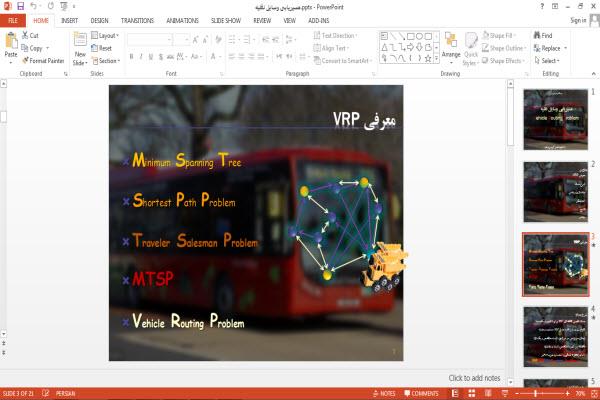Clear all formatting icon

pyautogui.click(x=218, y=39)
